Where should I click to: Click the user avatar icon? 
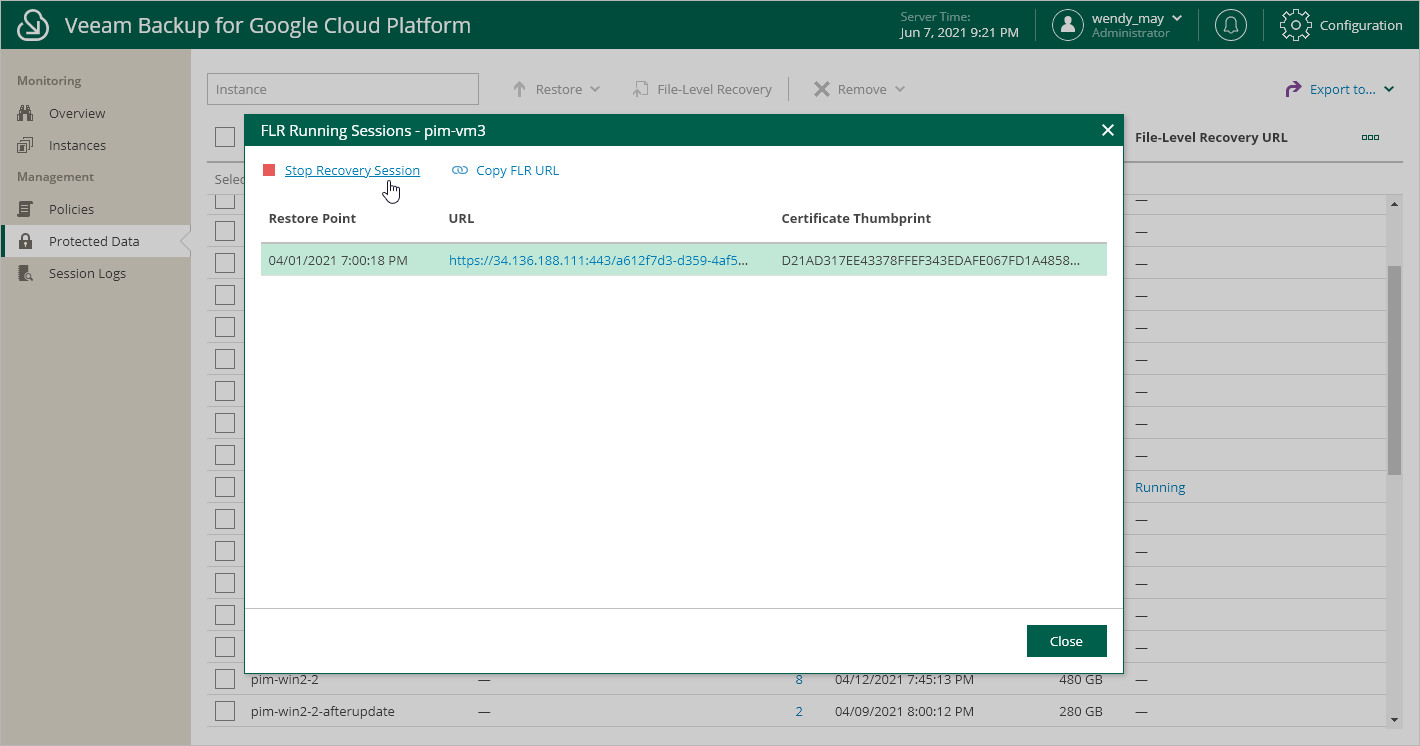pos(1068,25)
